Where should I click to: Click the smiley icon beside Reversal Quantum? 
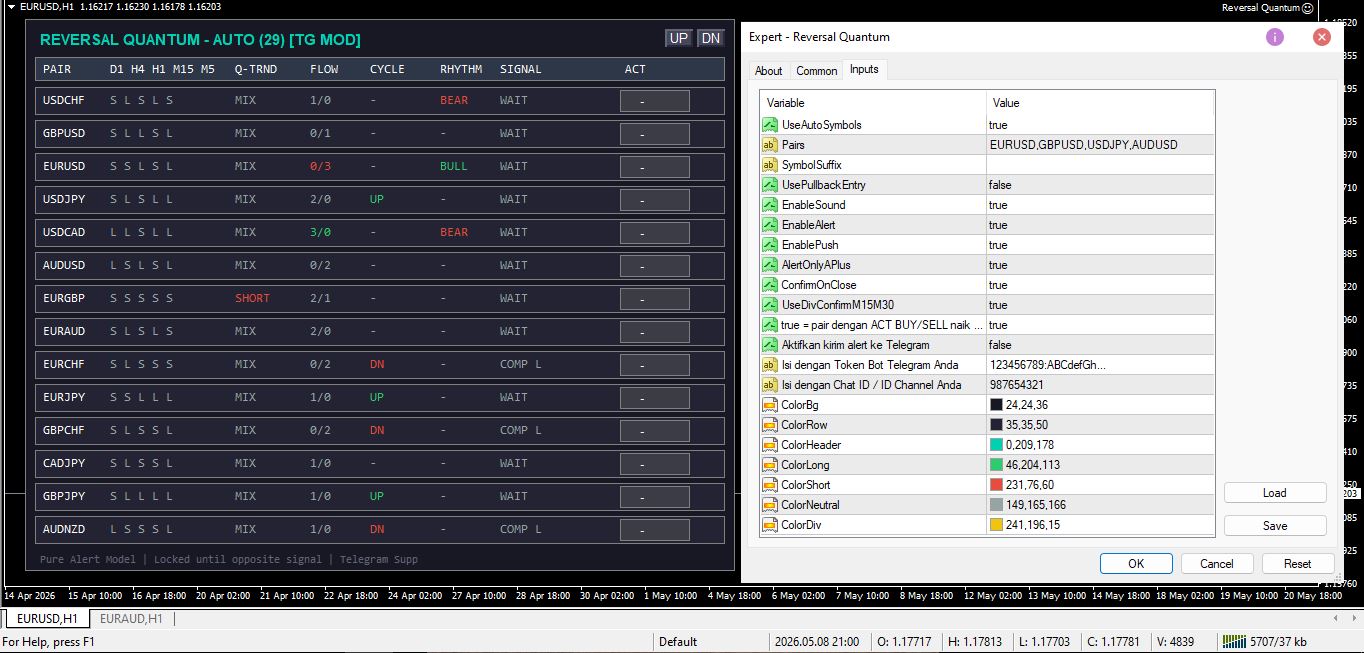click(1307, 7)
